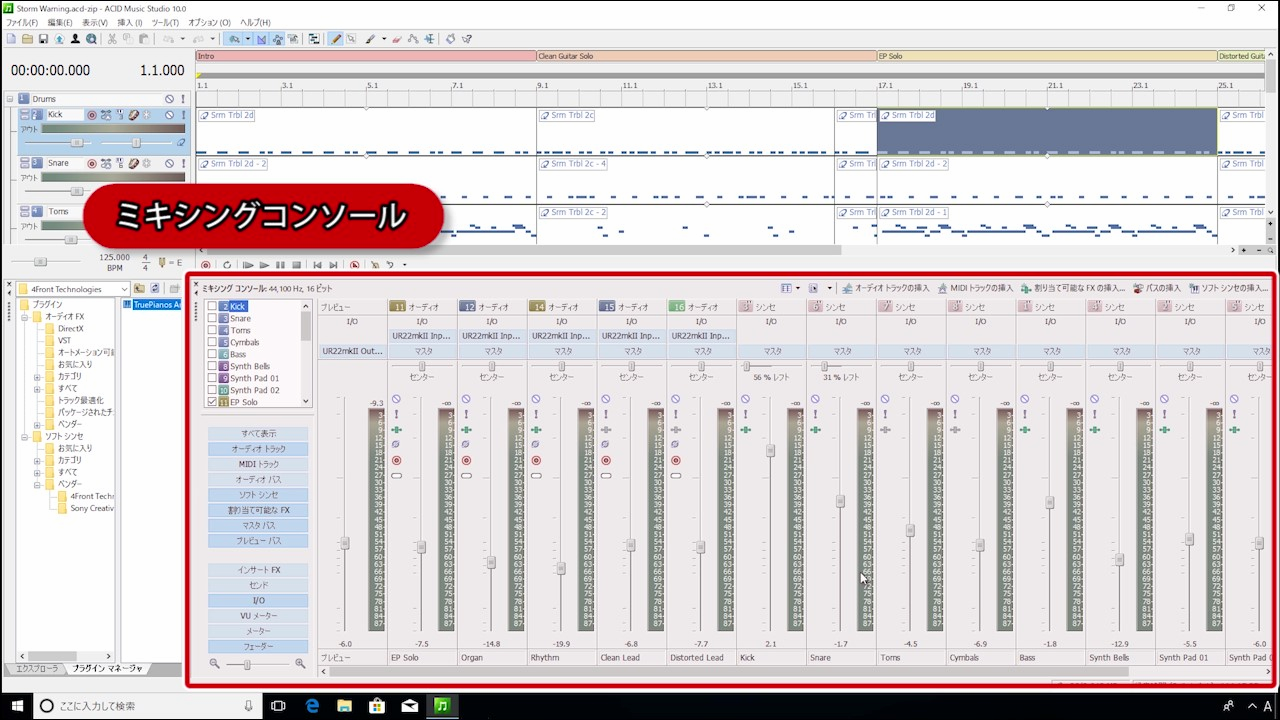This screenshot has width=1280, height=720.
Task: Arm the Kick track for recording
Action: (92, 115)
